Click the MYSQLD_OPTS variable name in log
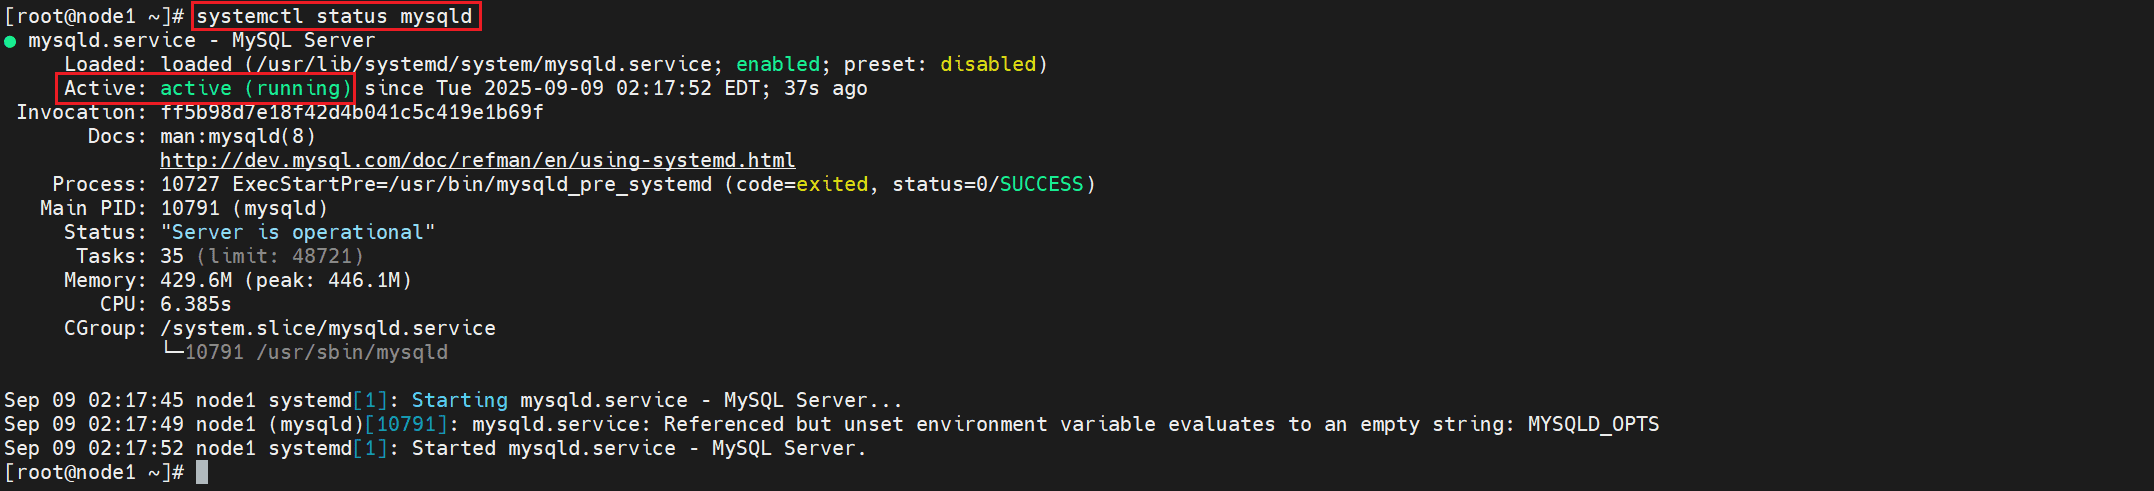This screenshot has width=2154, height=491. click(x=1593, y=424)
